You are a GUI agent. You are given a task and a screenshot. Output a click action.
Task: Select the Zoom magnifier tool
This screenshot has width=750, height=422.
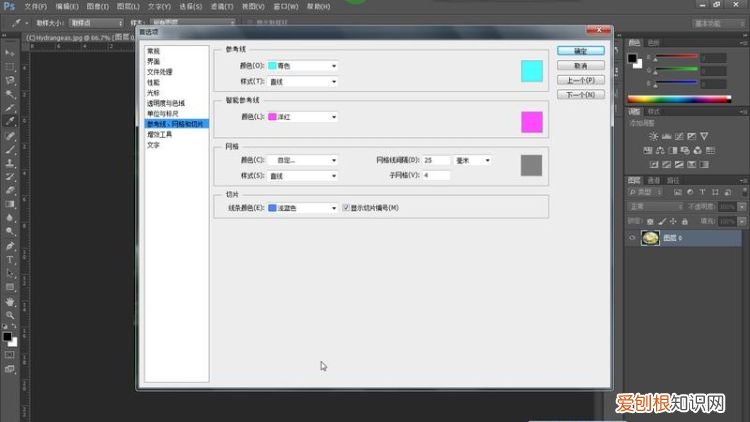10,314
